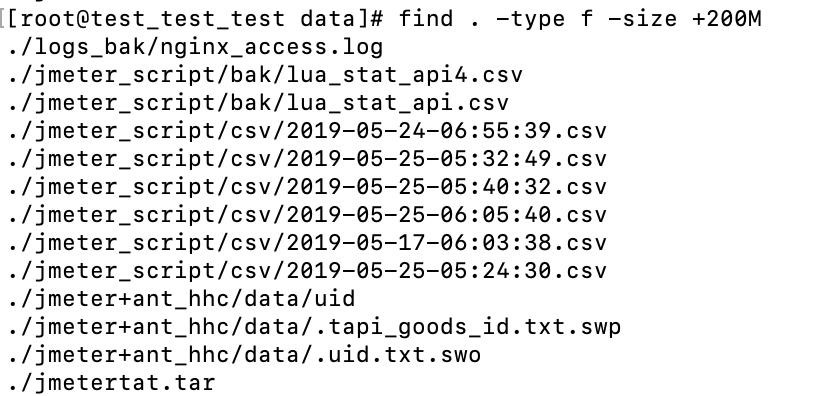Click the ./jmetertat.tar output line
The height and width of the screenshot is (396, 836).
click(111, 383)
